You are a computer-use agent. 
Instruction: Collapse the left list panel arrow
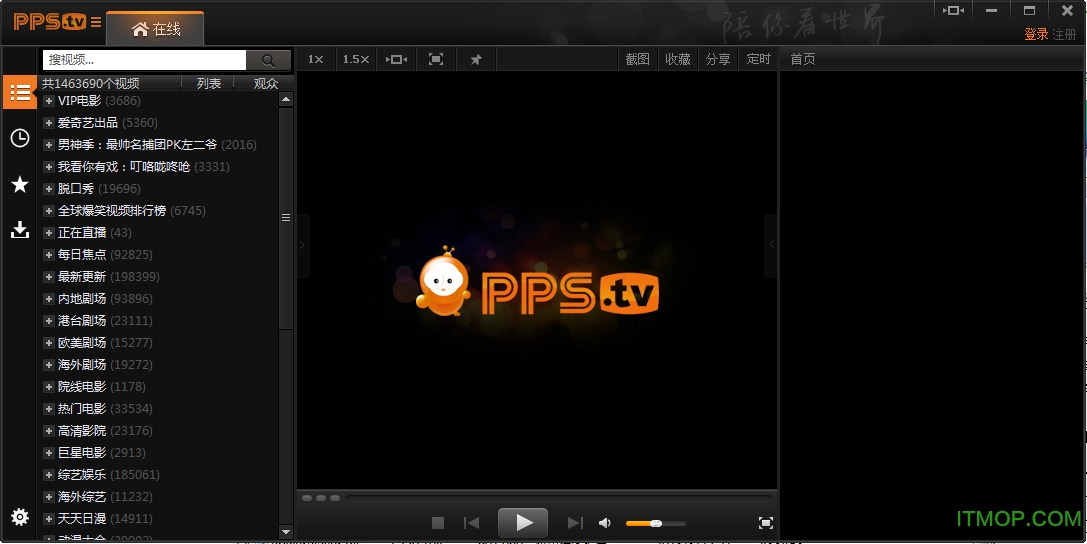(x=303, y=245)
